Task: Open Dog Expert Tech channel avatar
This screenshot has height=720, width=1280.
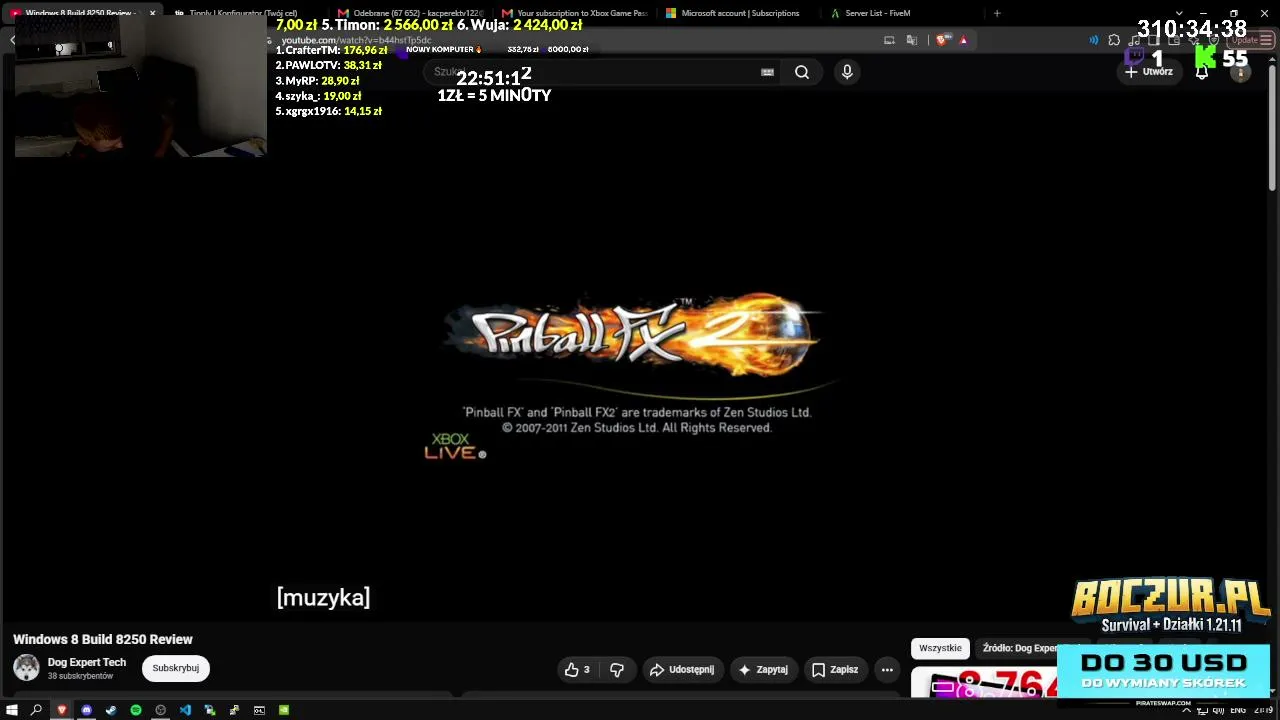Action: coord(26,668)
